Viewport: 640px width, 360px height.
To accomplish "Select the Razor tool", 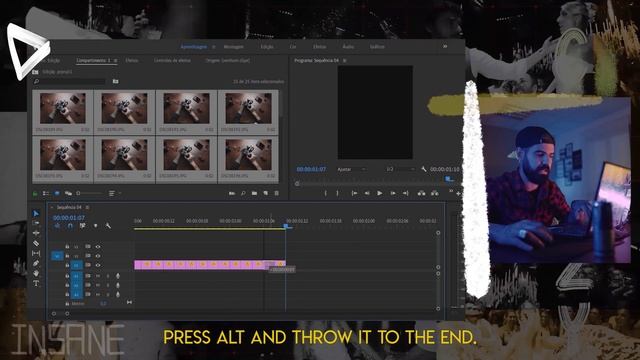I will coord(36,243).
